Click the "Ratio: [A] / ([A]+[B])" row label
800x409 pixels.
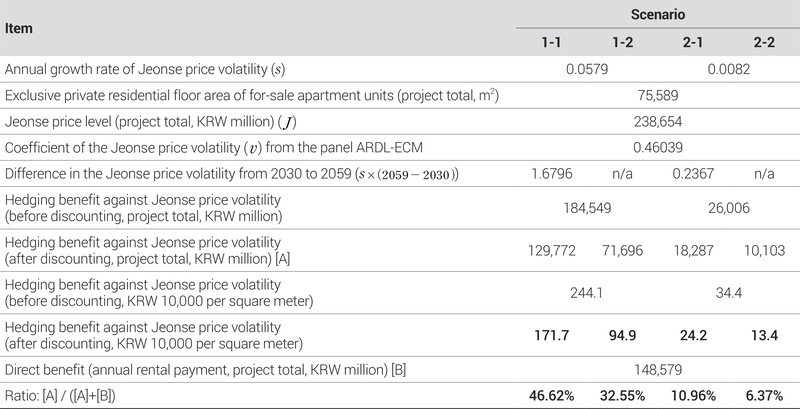click(x=70, y=395)
